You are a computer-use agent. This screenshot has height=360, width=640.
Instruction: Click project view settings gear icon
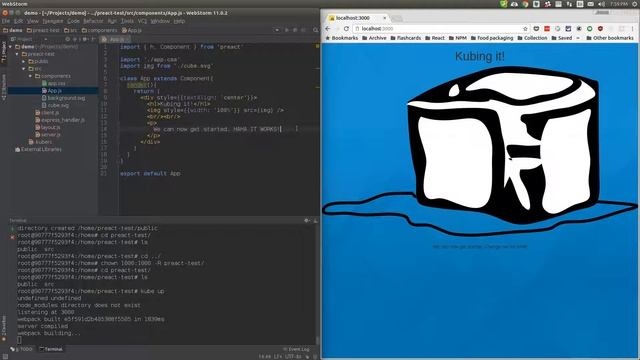(85, 39)
